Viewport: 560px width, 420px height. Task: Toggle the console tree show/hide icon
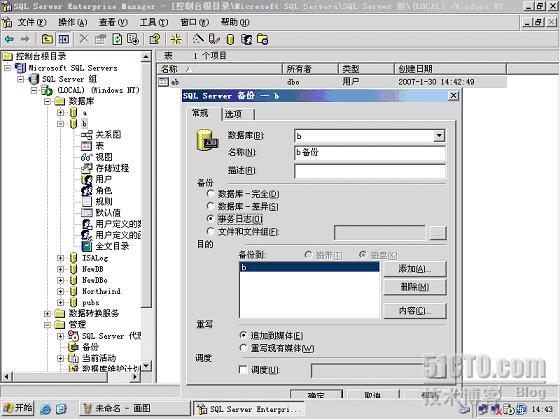(x=64, y=39)
